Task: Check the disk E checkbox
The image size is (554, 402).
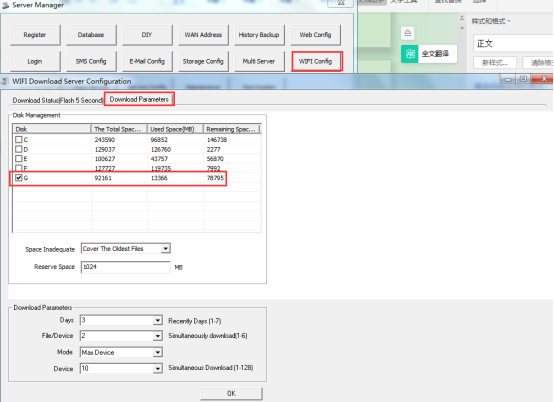Action: (19, 159)
